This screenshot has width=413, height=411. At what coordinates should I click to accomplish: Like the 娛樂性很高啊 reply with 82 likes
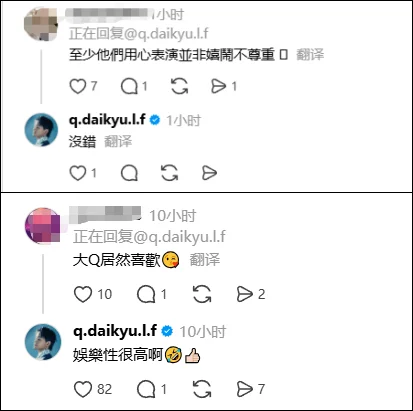tap(83, 389)
